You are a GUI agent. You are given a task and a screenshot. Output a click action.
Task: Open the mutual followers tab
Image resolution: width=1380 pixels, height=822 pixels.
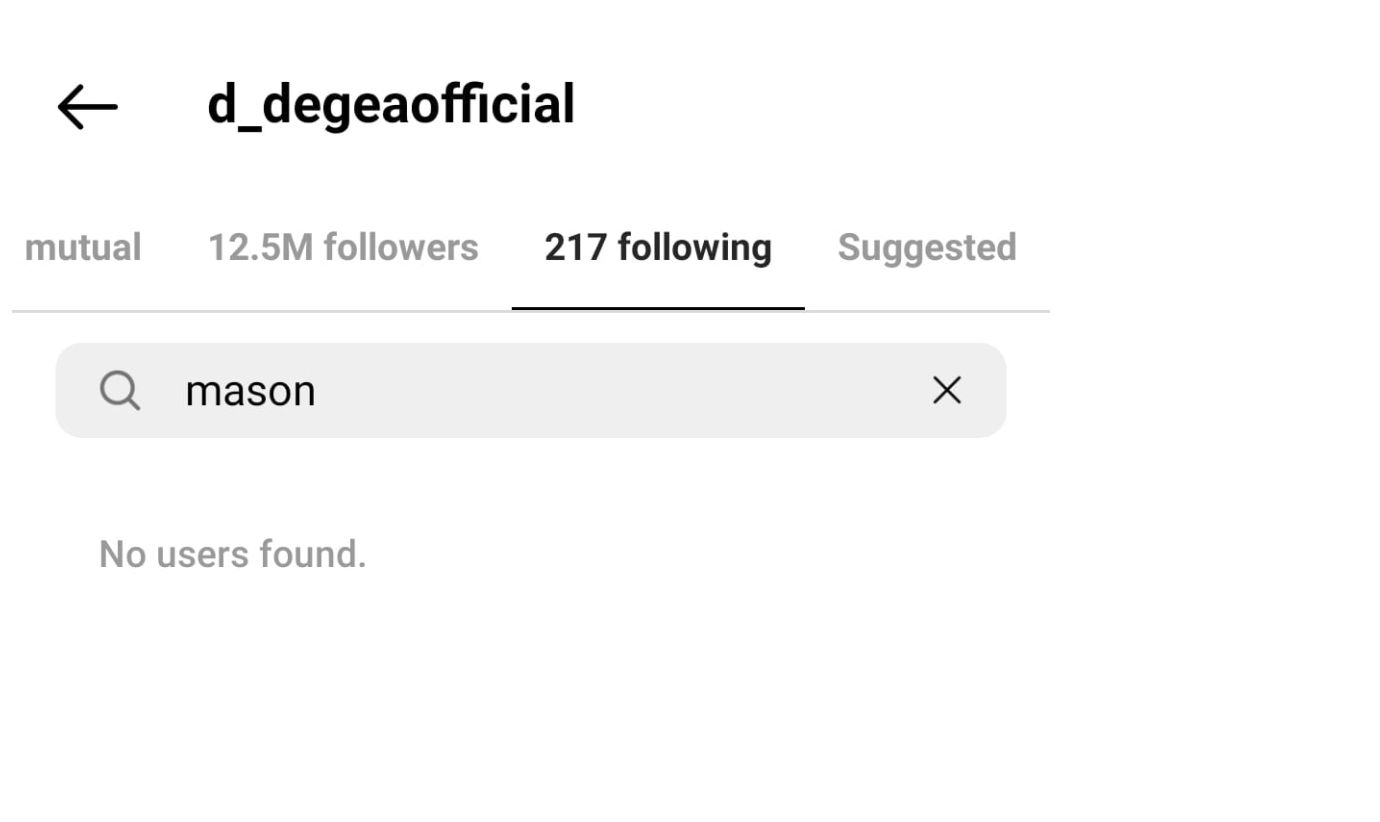82,247
